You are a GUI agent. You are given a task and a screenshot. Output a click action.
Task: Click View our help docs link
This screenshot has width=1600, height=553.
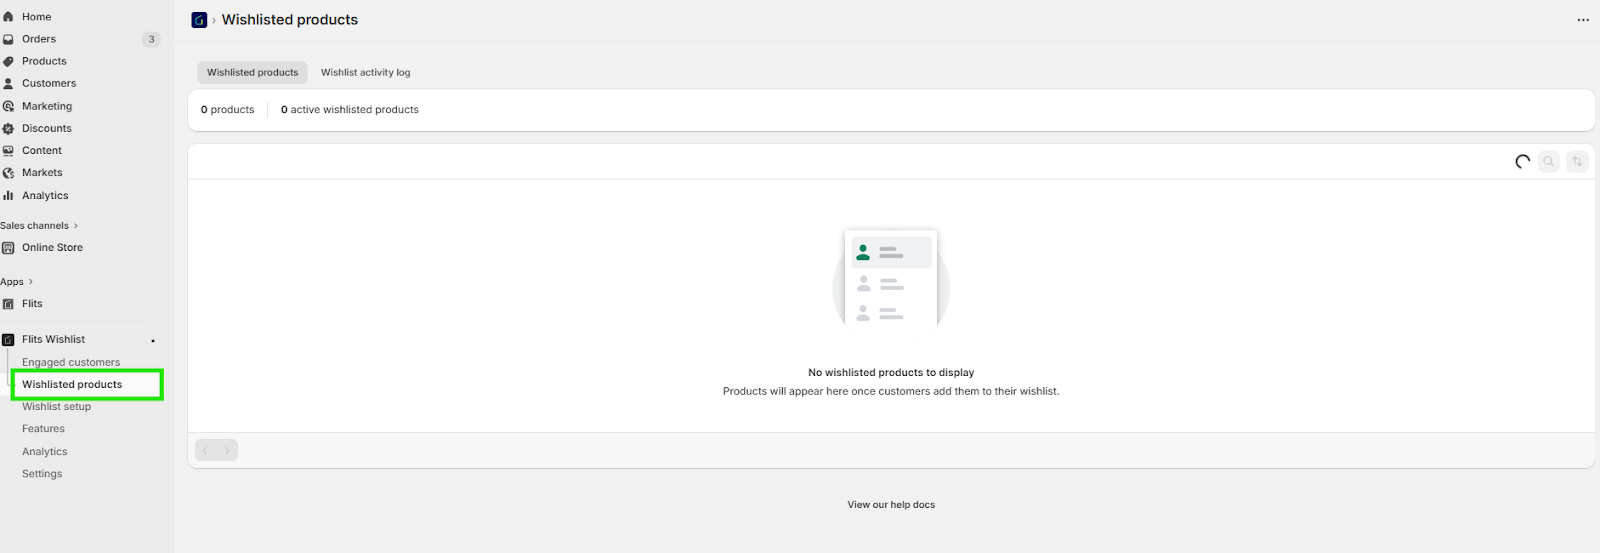[891, 505]
